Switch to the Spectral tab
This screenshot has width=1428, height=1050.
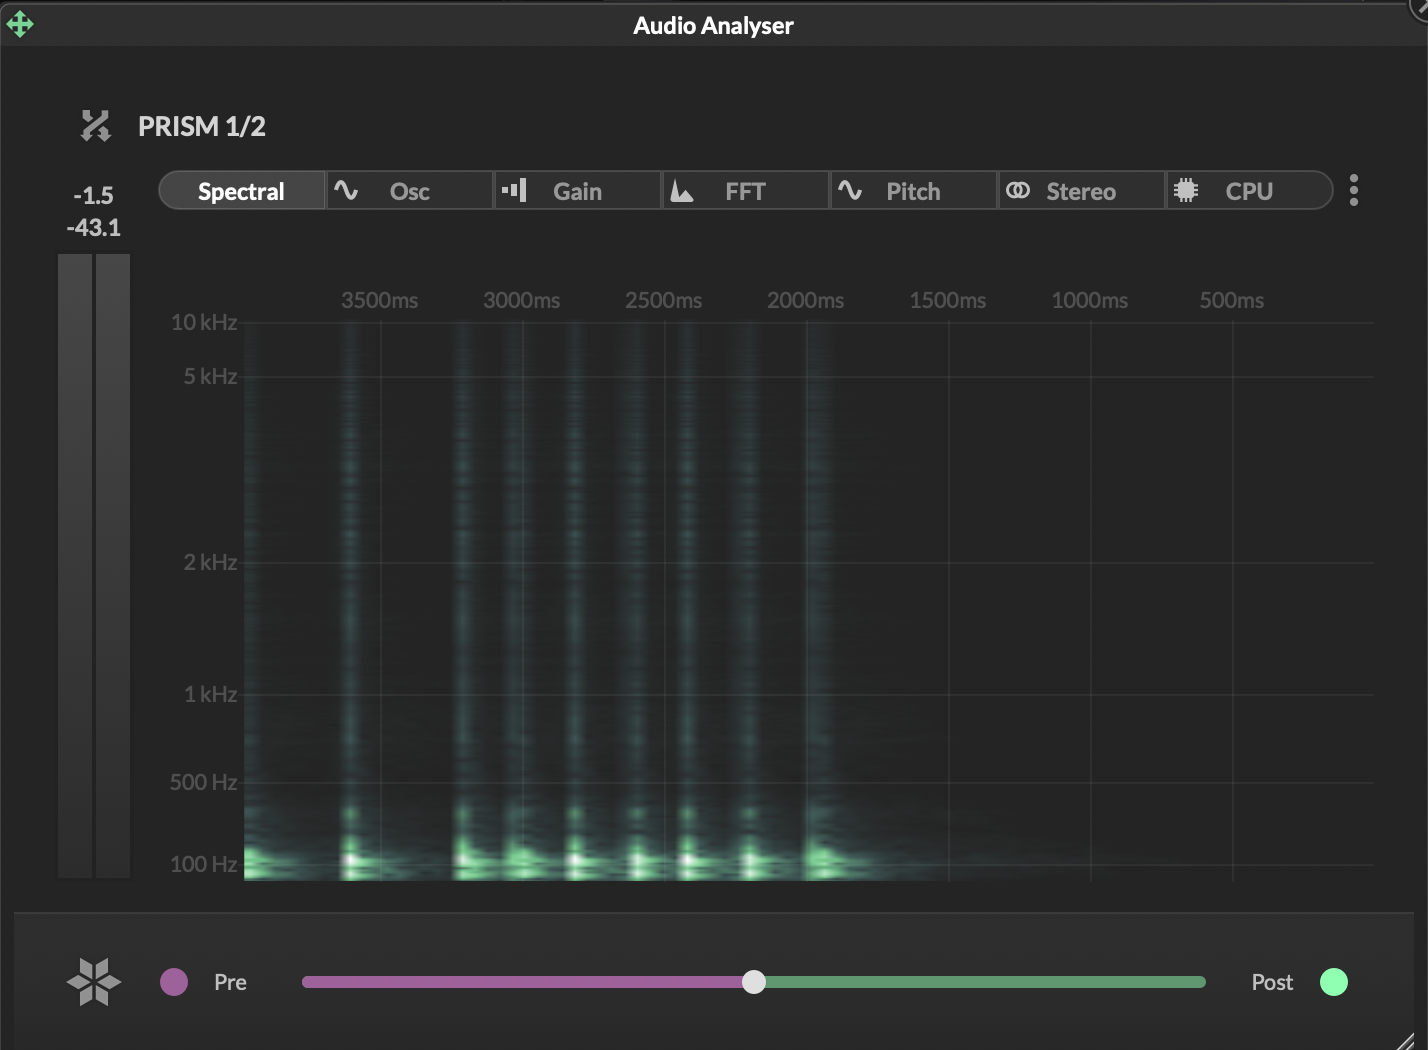pos(242,190)
